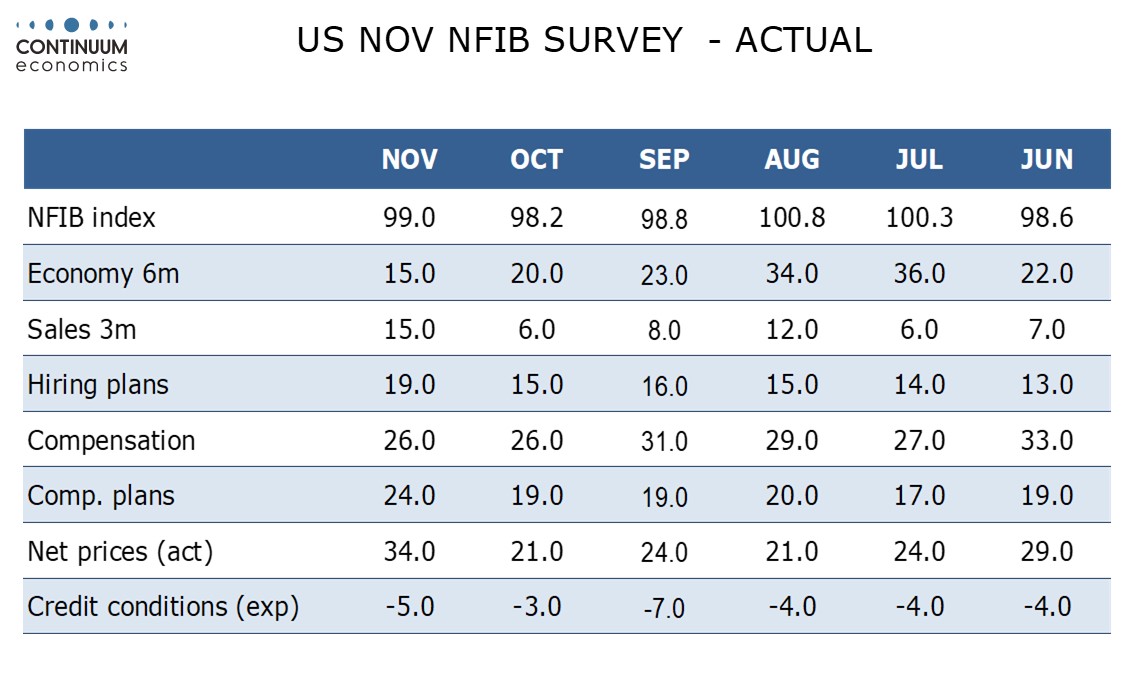Select the JUN column header

tap(1047, 160)
